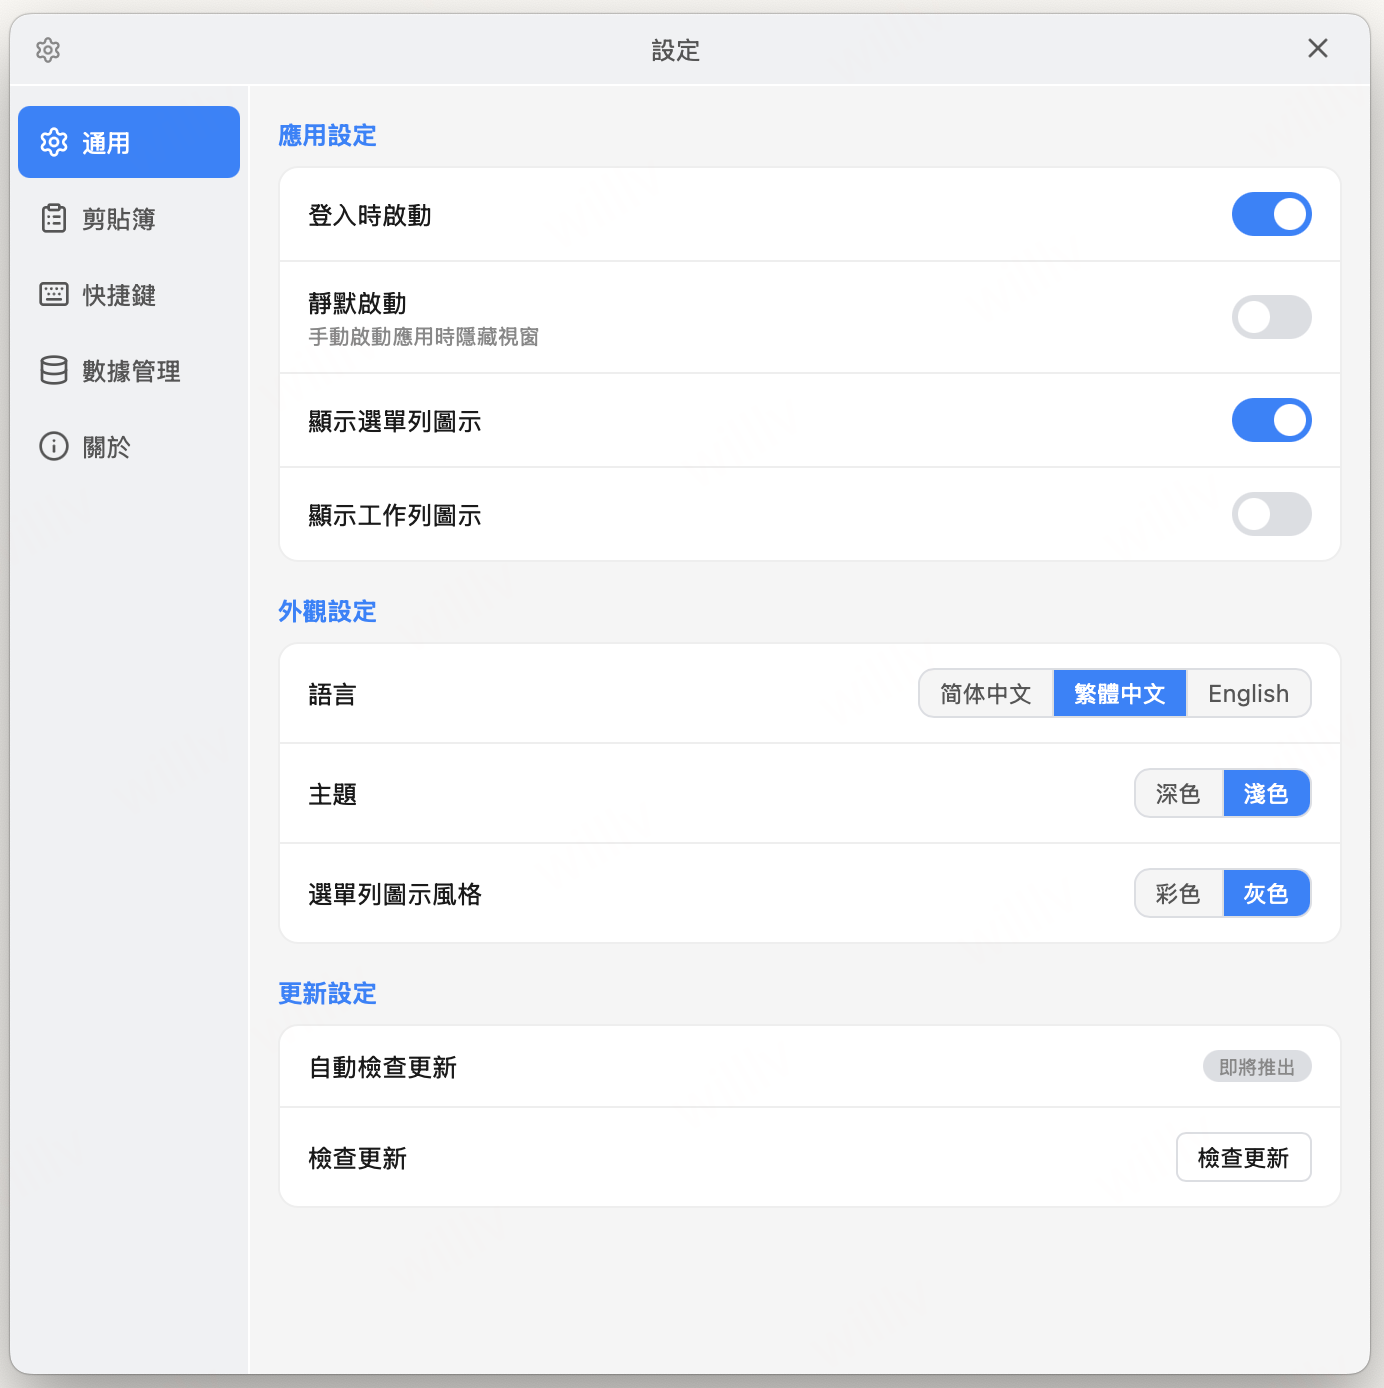Open the 數據管理 tab
Viewport: 1384px width, 1388px height.
[129, 370]
